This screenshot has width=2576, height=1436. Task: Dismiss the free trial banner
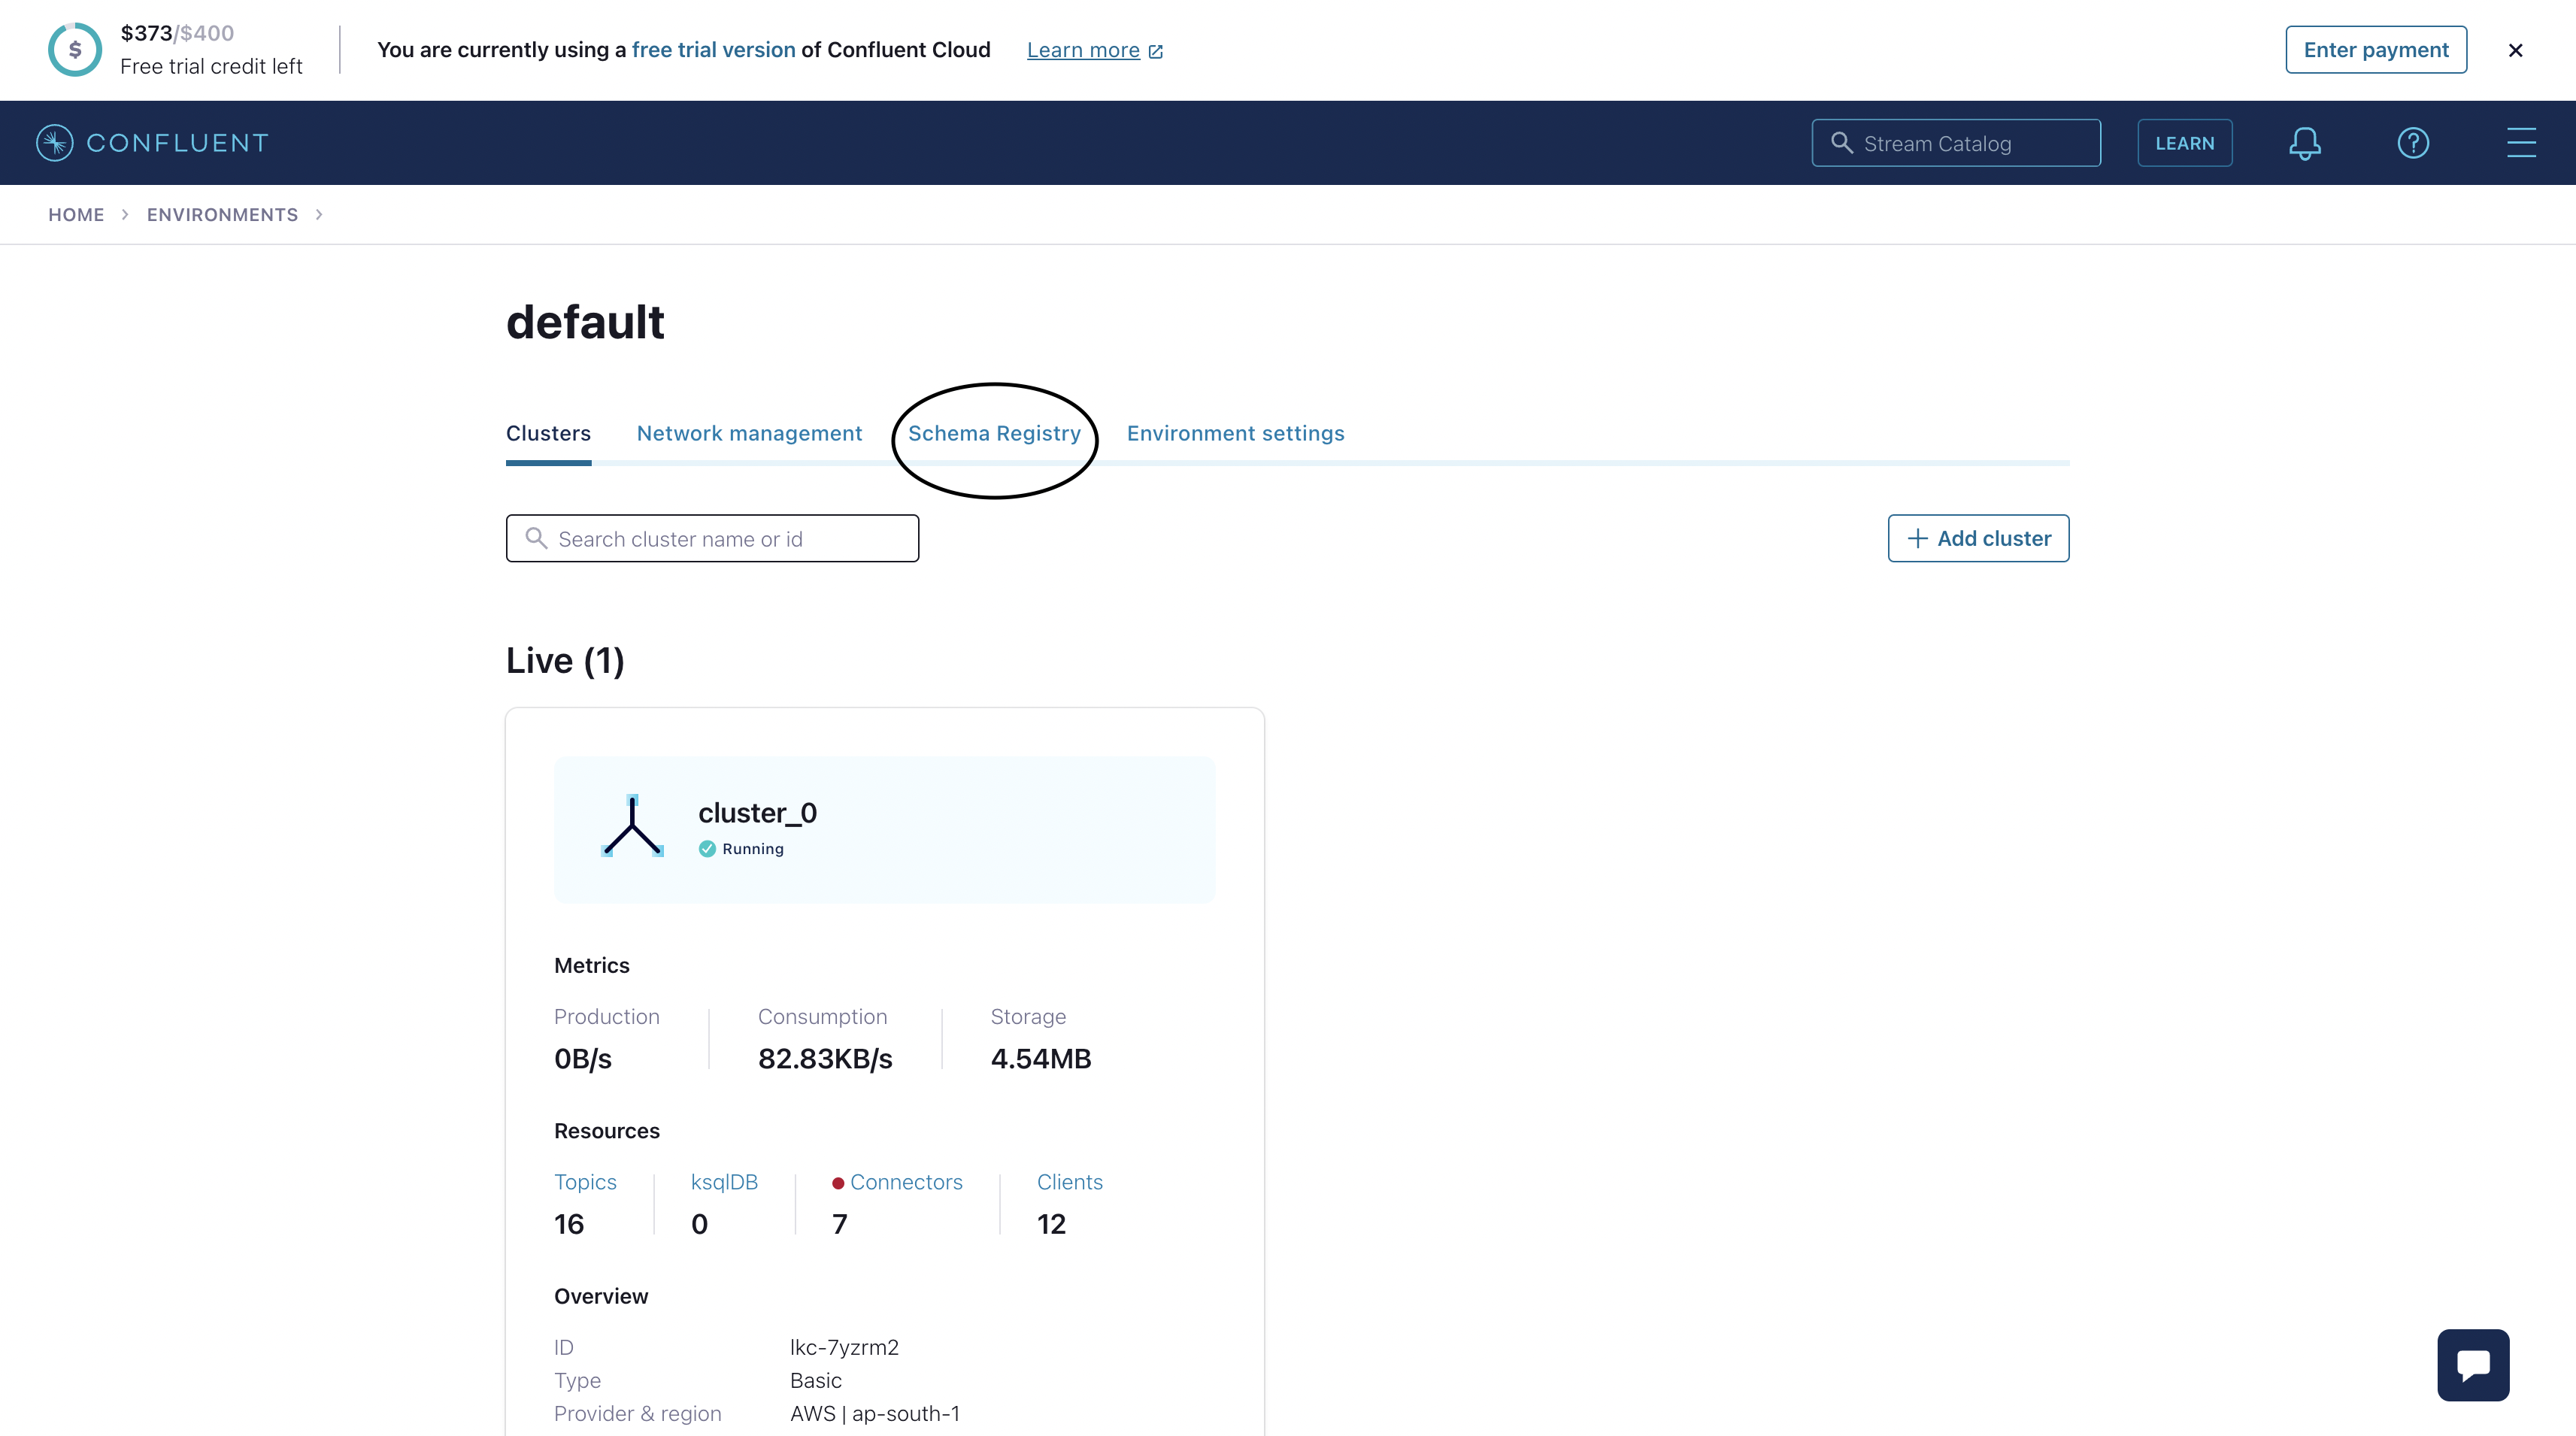(x=2515, y=50)
